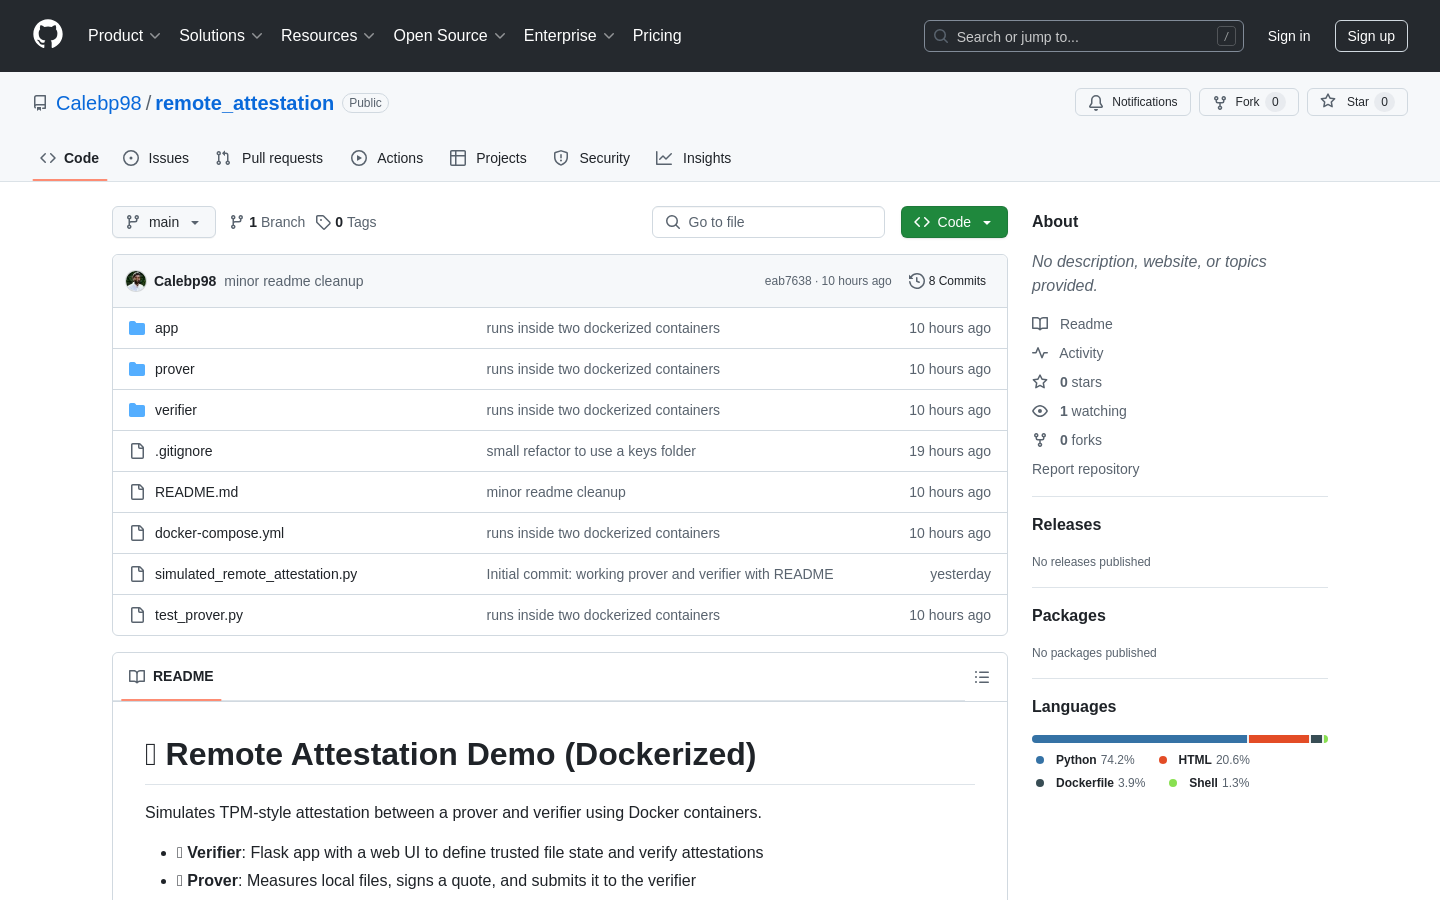Open 'minor readme cleanup' commit message header
Image resolution: width=1440 pixels, height=900 pixels.
coord(294,281)
